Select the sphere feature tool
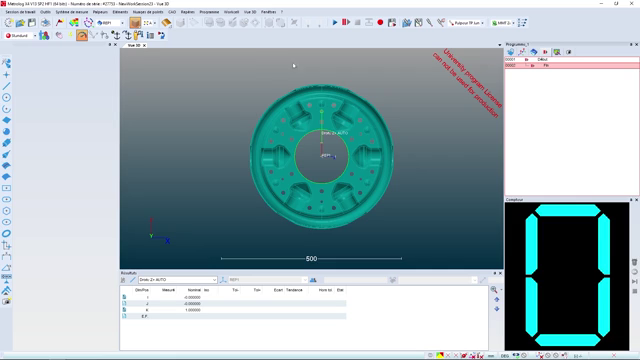The width and height of the screenshot is (640, 360). point(6,131)
